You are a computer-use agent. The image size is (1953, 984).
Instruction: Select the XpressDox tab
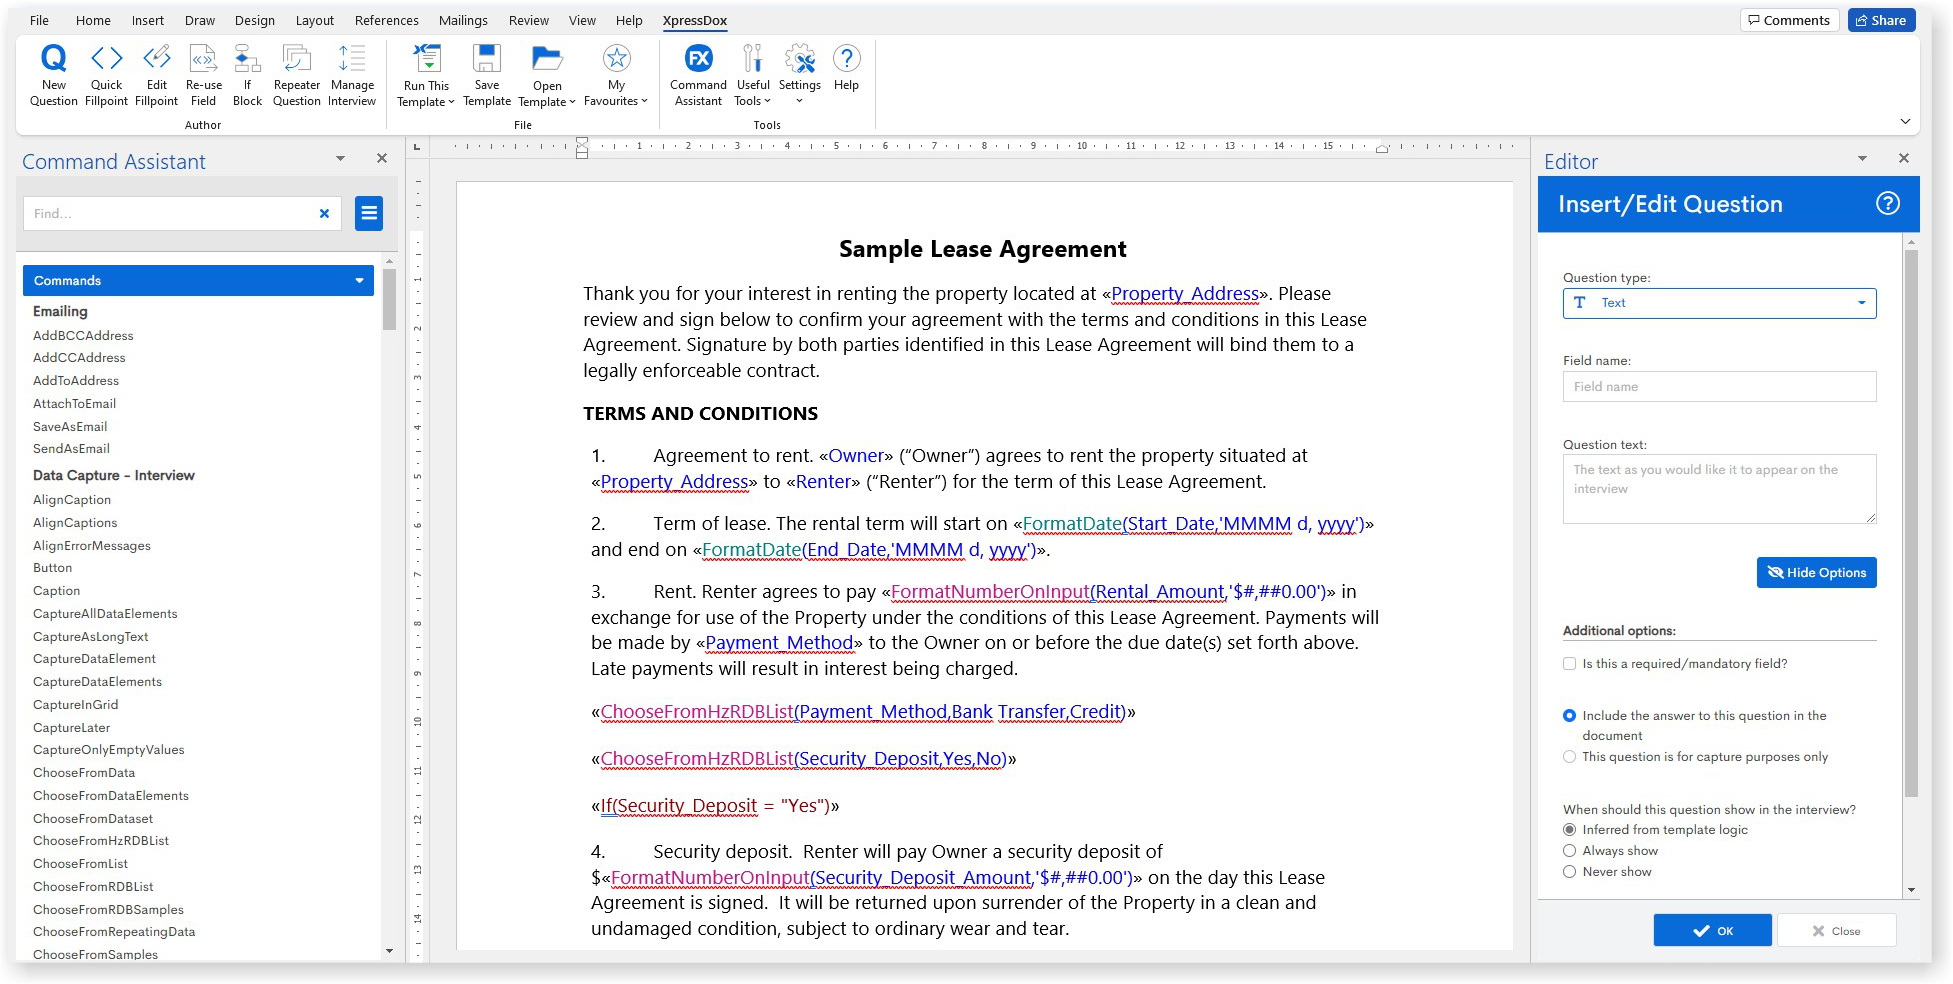coord(695,20)
